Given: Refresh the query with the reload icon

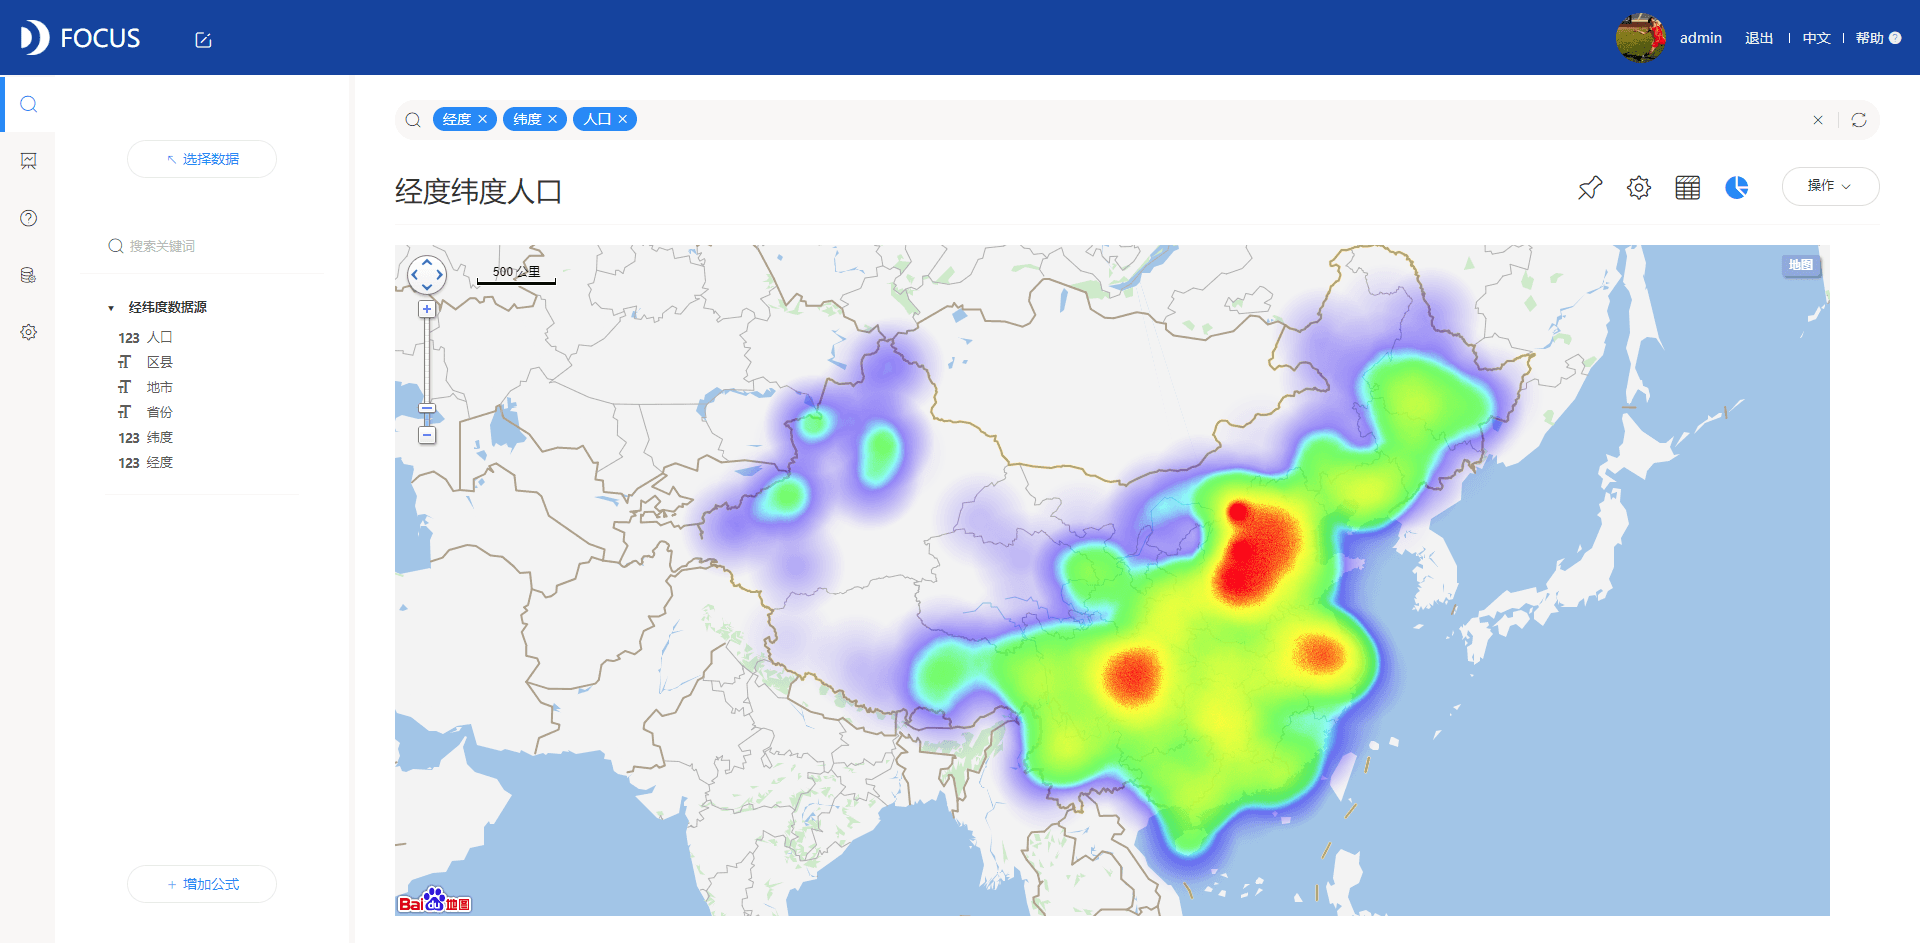Looking at the screenshot, I should 1859,120.
